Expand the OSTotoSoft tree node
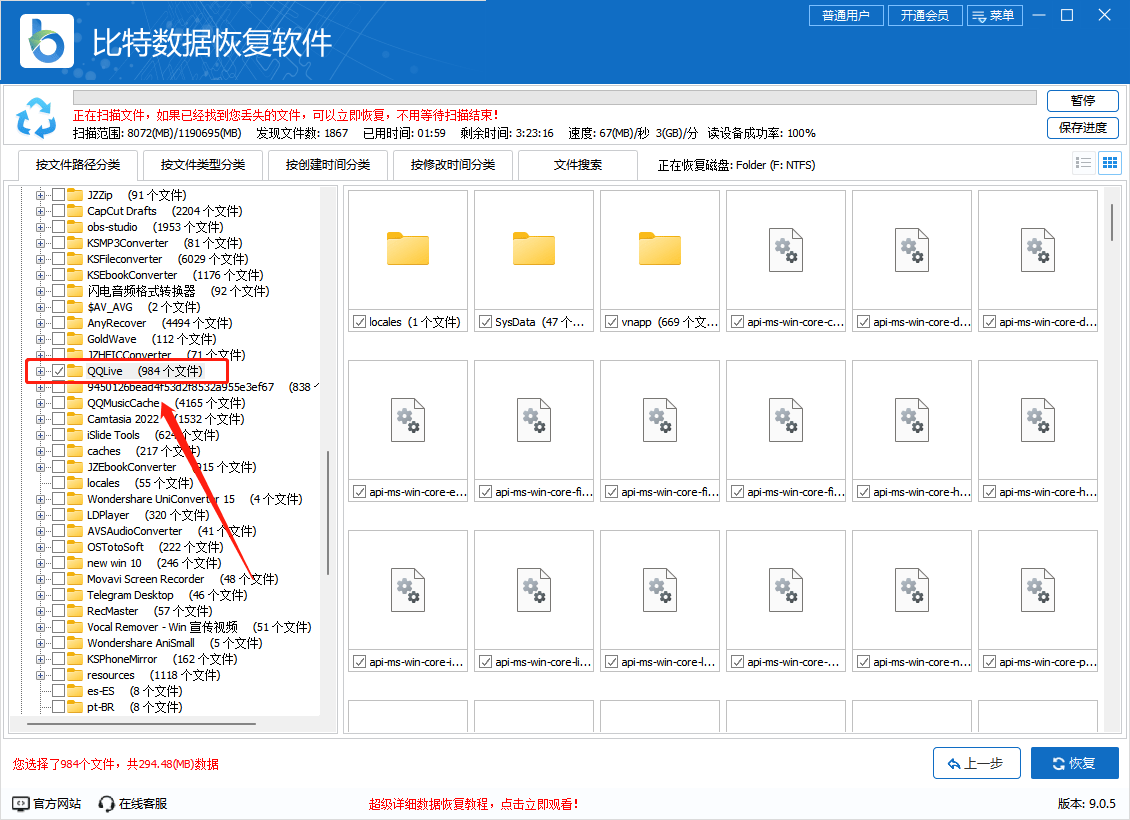The image size is (1130, 820). pyautogui.click(x=40, y=547)
